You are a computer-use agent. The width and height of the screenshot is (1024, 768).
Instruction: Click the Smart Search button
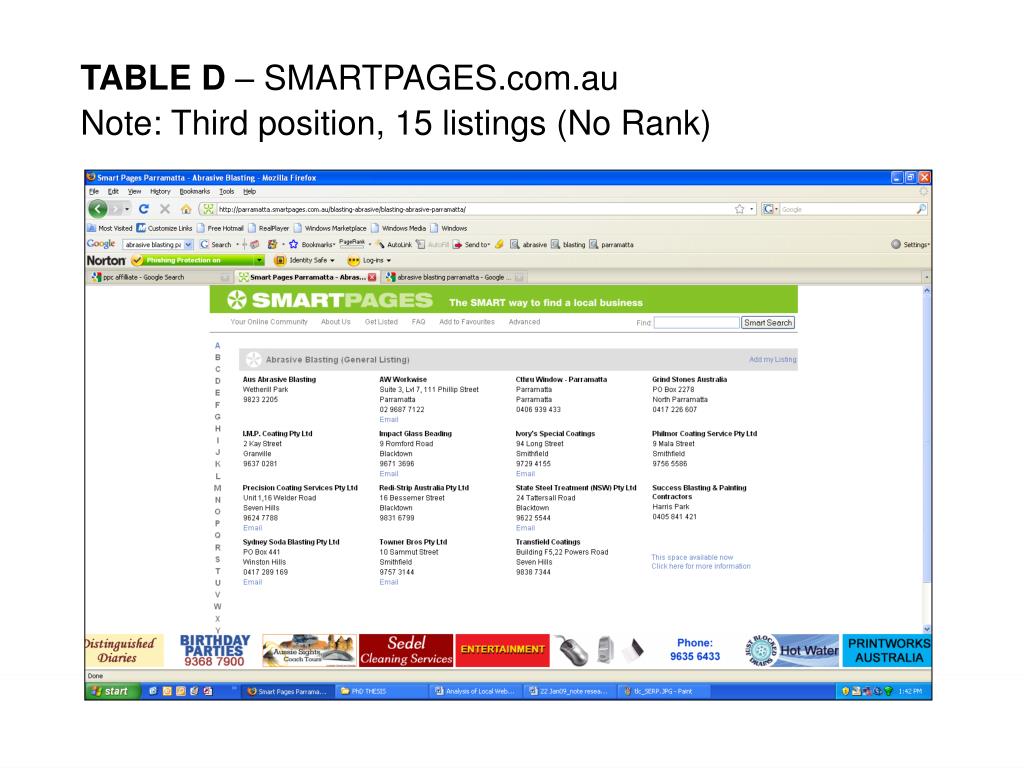click(x=768, y=323)
